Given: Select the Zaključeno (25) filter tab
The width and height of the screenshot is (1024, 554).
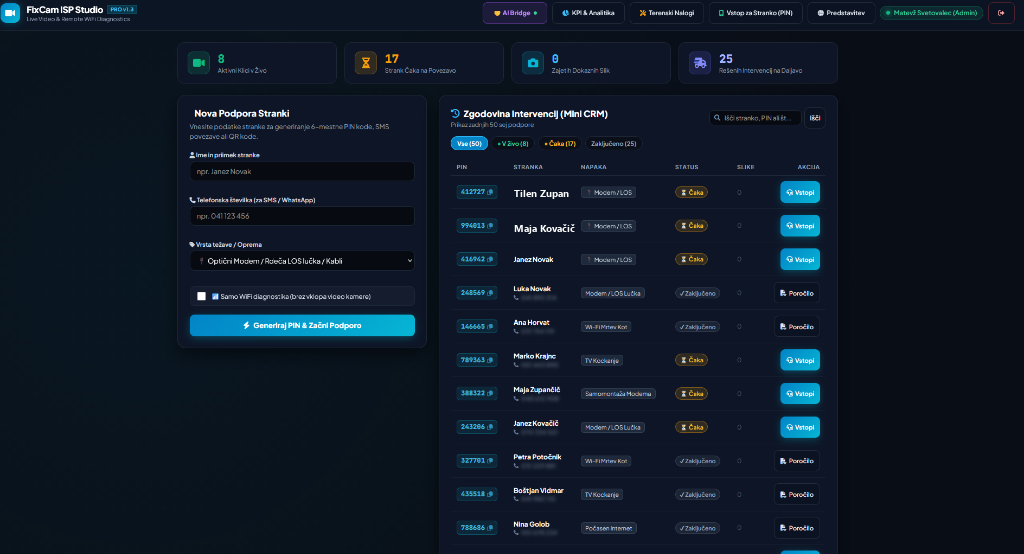Looking at the screenshot, I should point(613,144).
